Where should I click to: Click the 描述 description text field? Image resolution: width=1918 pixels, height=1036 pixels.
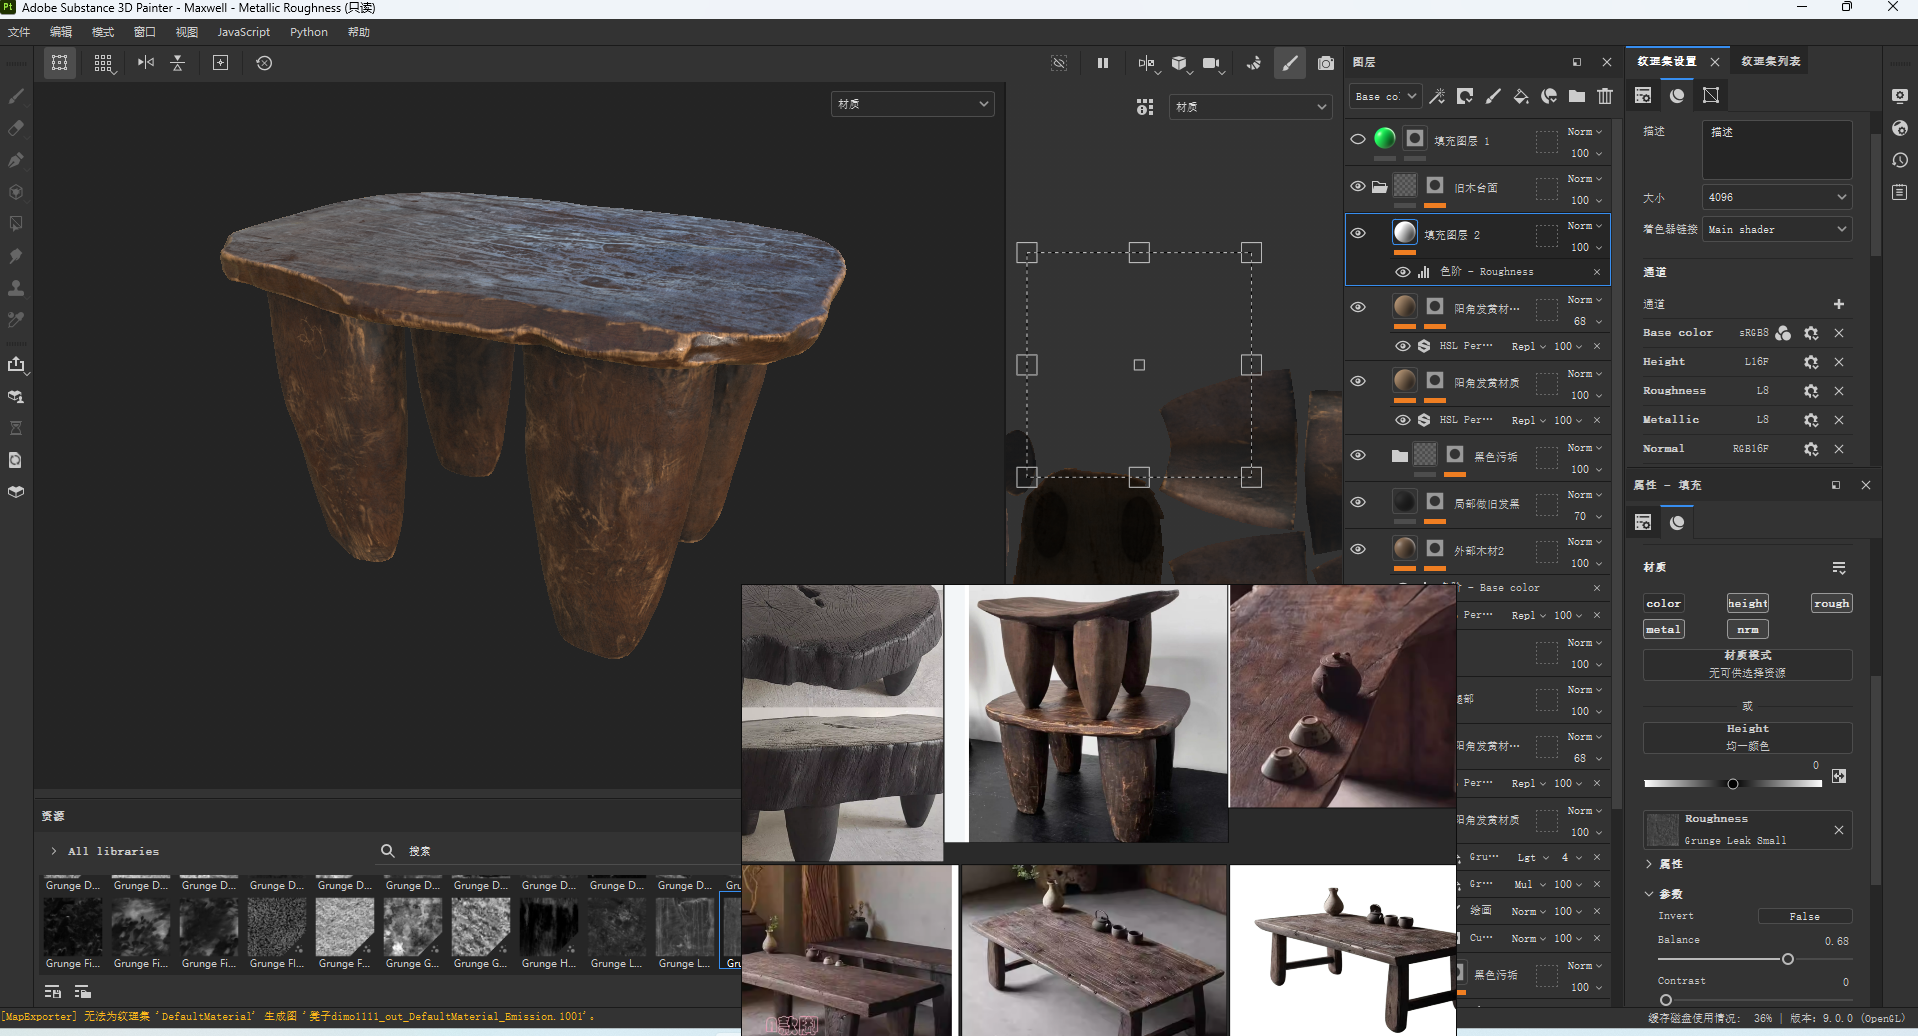pos(1777,150)
